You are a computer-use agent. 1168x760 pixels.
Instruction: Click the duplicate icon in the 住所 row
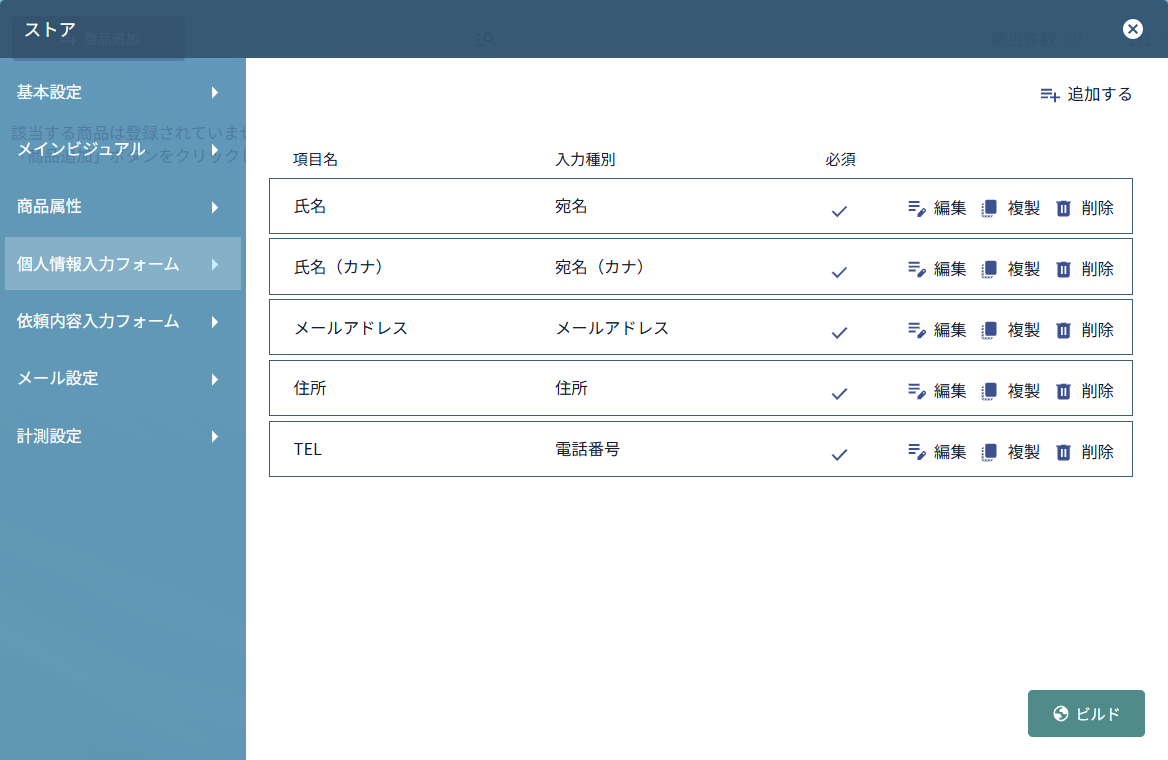coord(989,392)
